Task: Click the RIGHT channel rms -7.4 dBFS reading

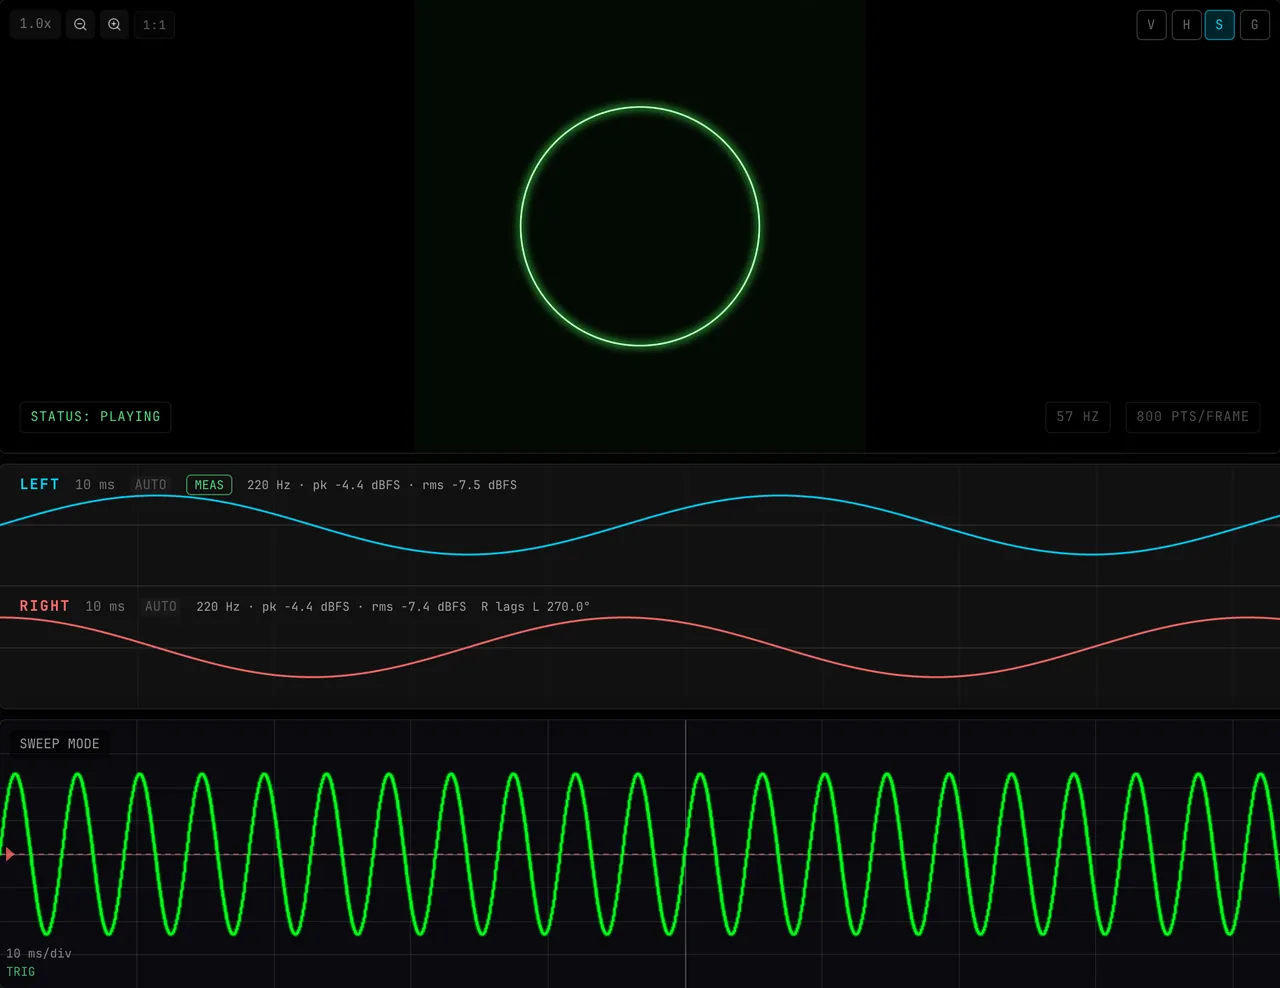Action: pyautogui.click(x=419, y=607)
